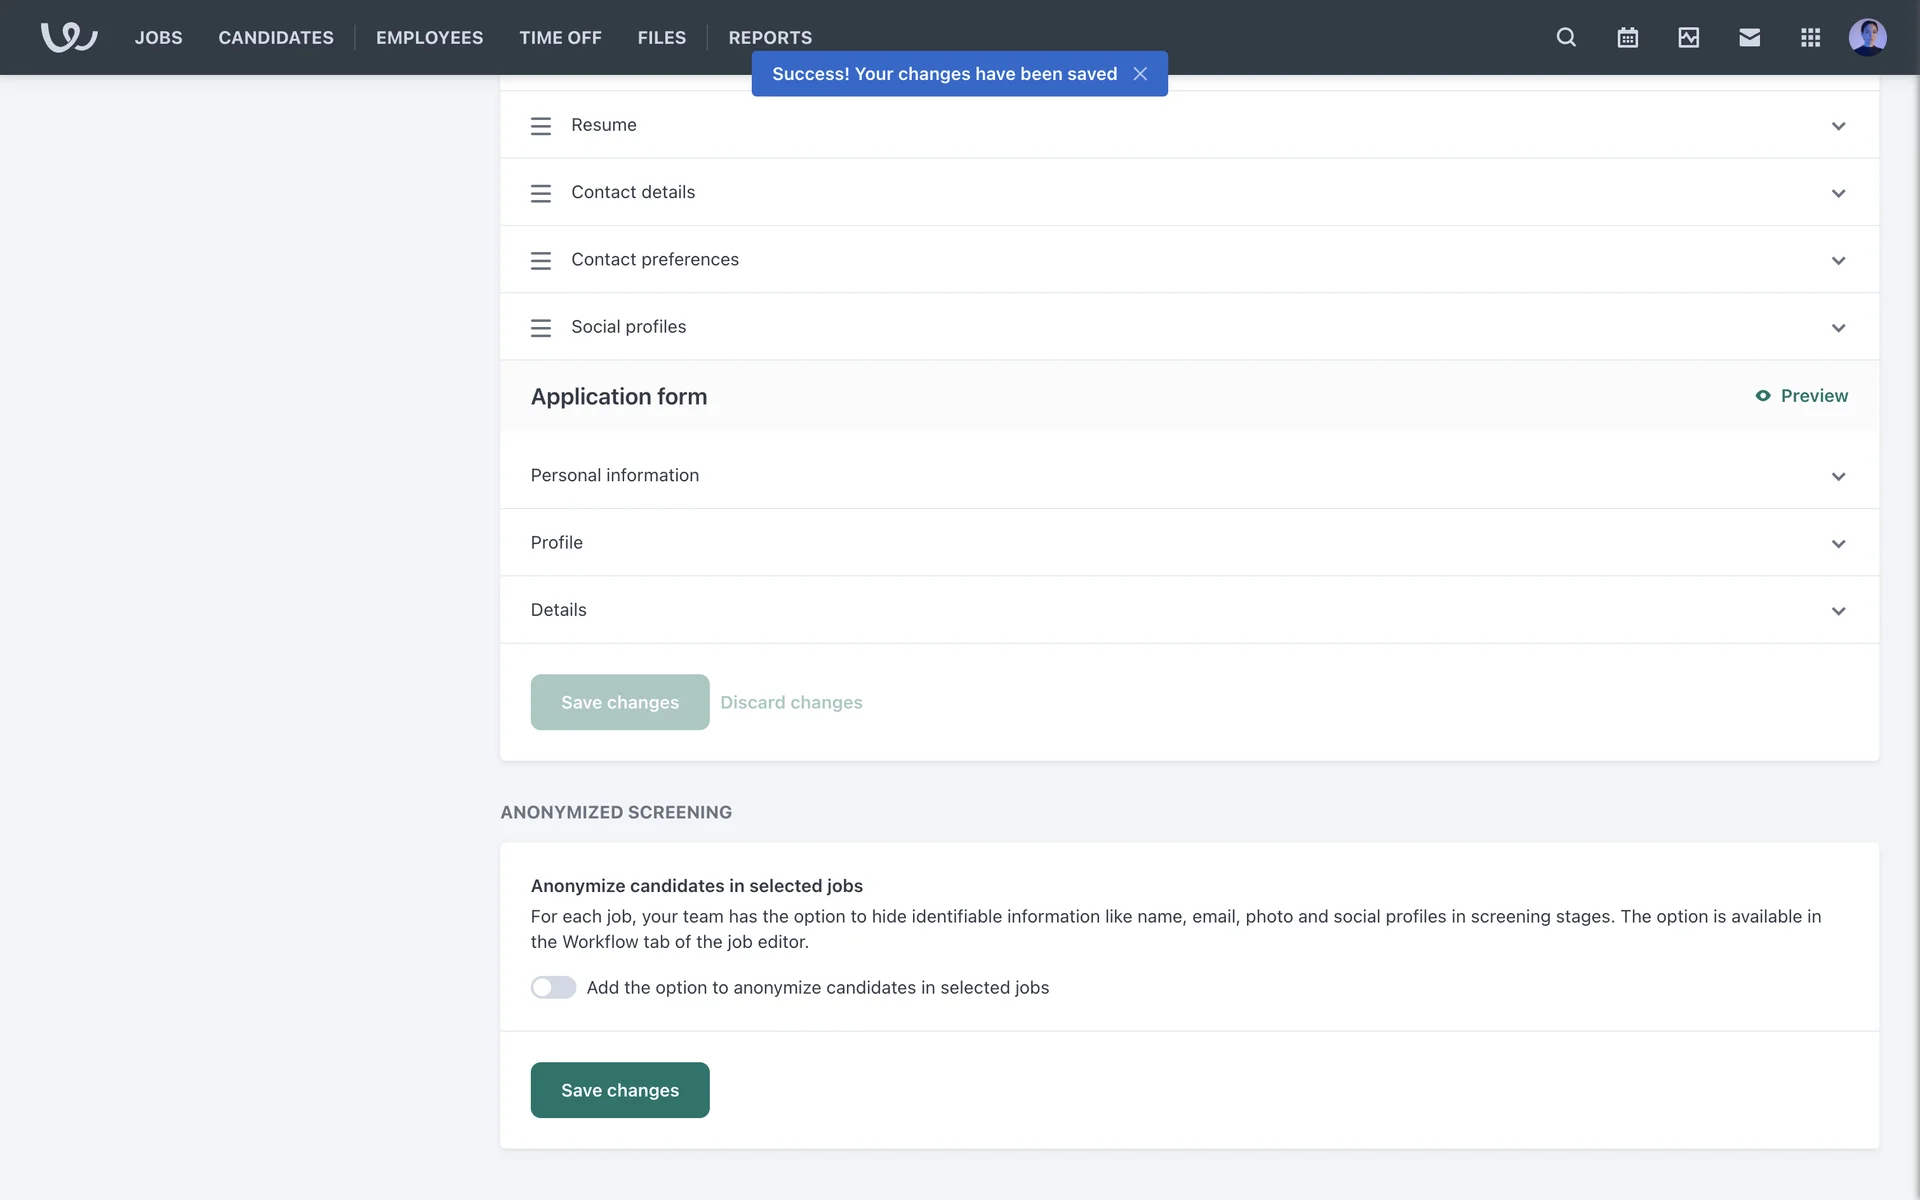
Task: Grab the drag handle next to Resume
Action: [541, 126]
